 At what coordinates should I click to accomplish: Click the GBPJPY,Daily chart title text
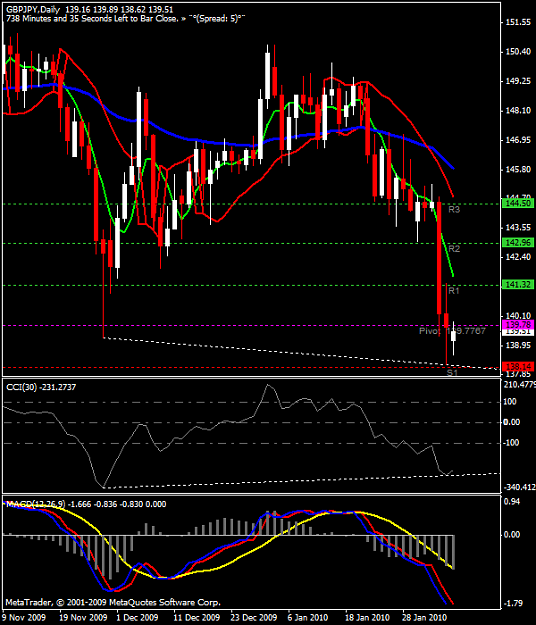pyautogui.click(x=32, y=10)
